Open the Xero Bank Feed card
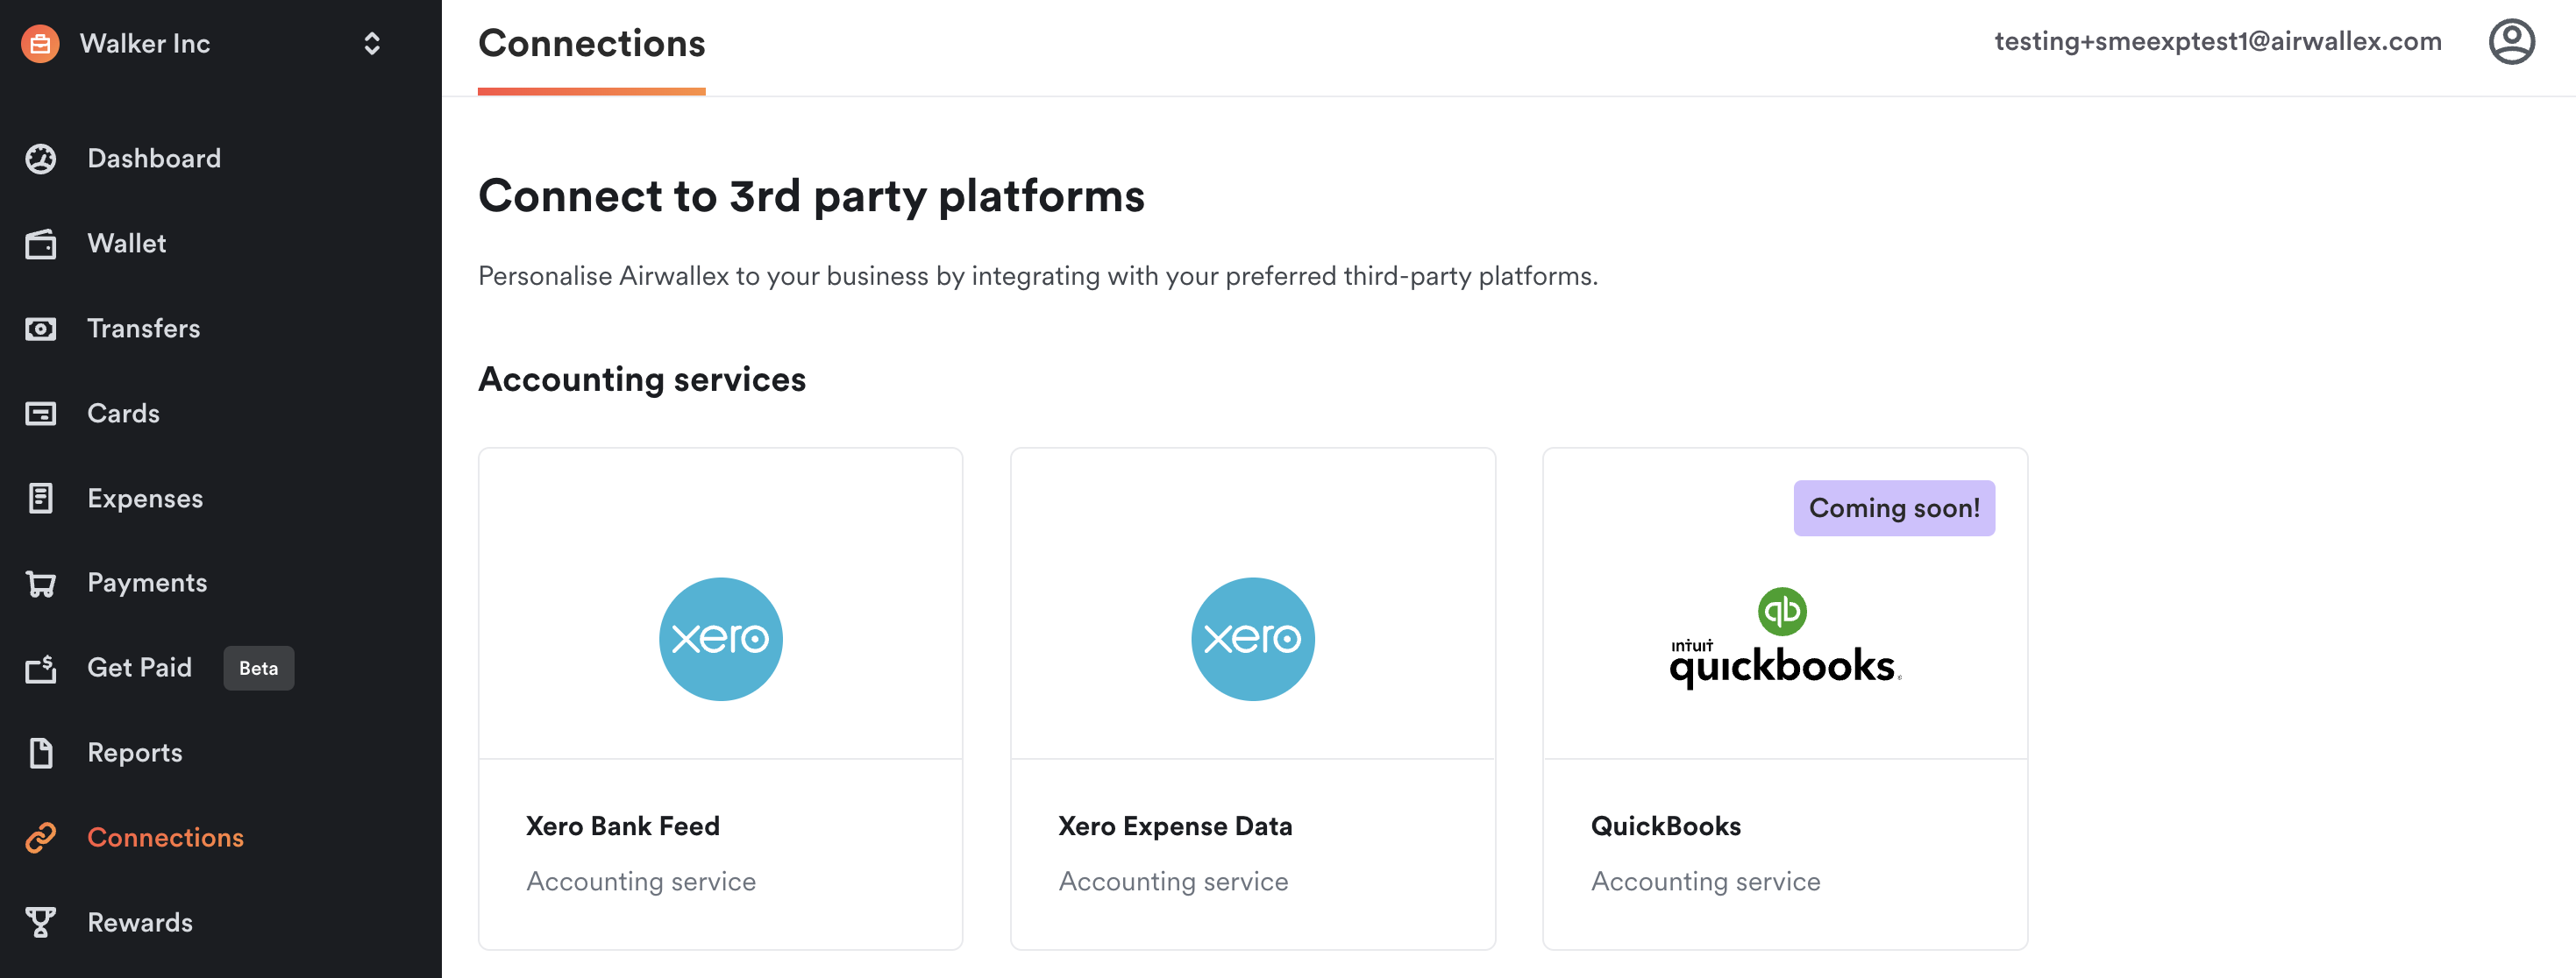 point(720,698)
